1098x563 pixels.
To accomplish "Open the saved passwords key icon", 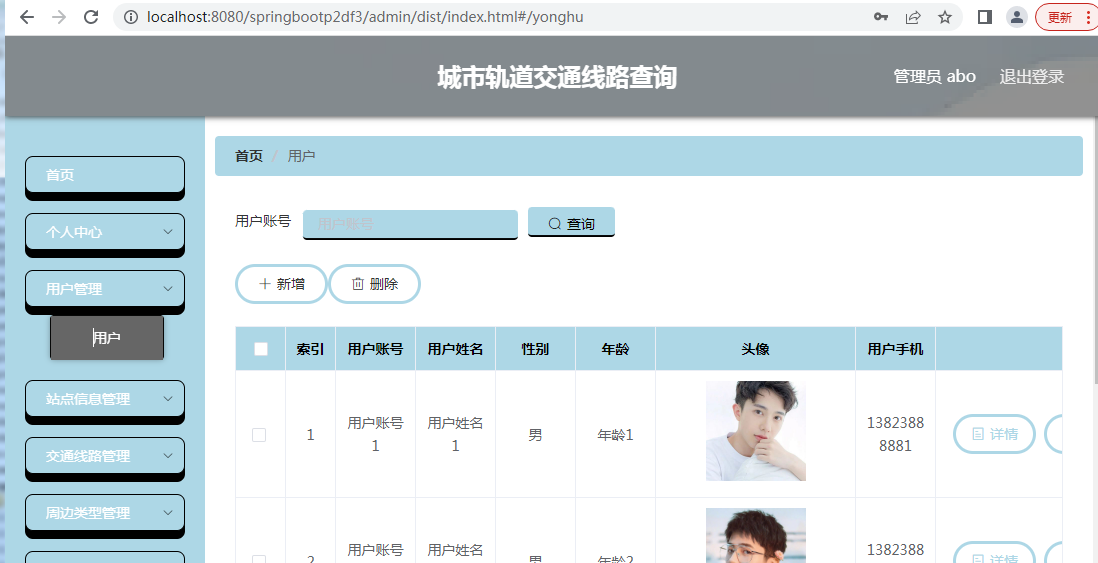I will (881, 17).
